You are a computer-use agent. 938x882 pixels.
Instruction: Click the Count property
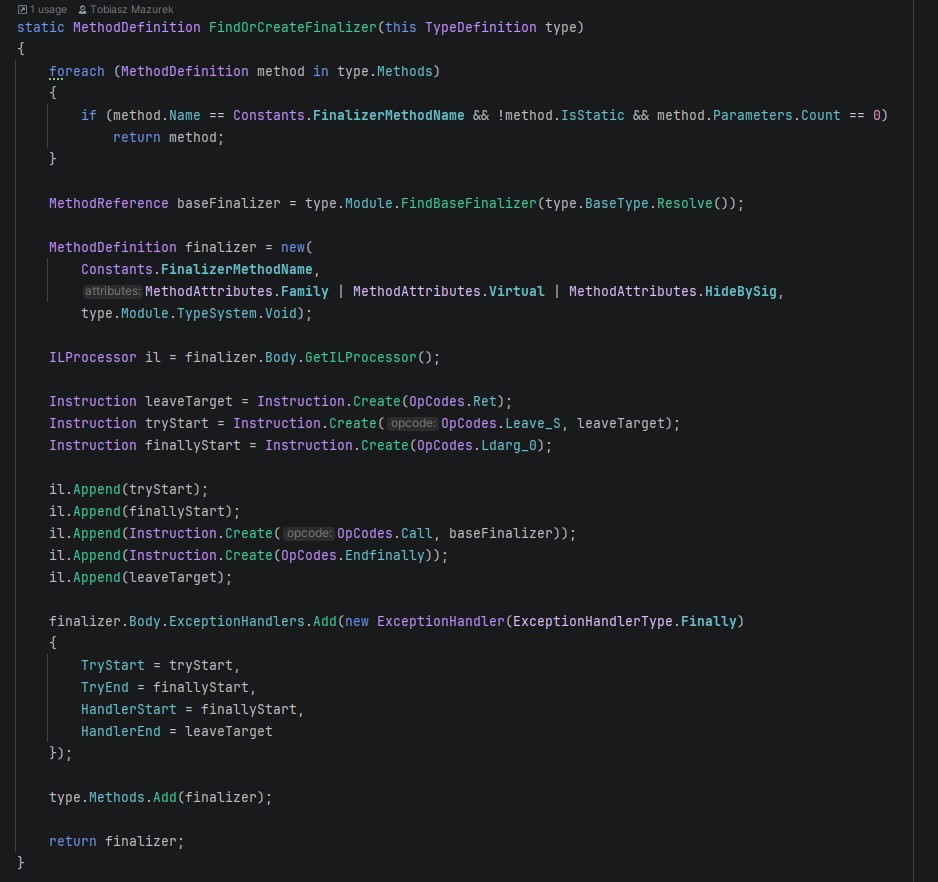click(x=820, y=115)
